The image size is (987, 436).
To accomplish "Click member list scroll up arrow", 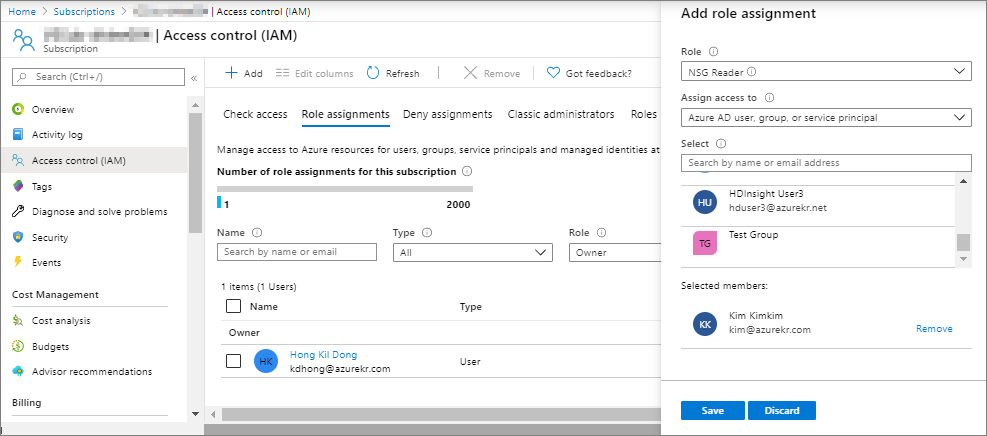I will click(x=963, y=181).
